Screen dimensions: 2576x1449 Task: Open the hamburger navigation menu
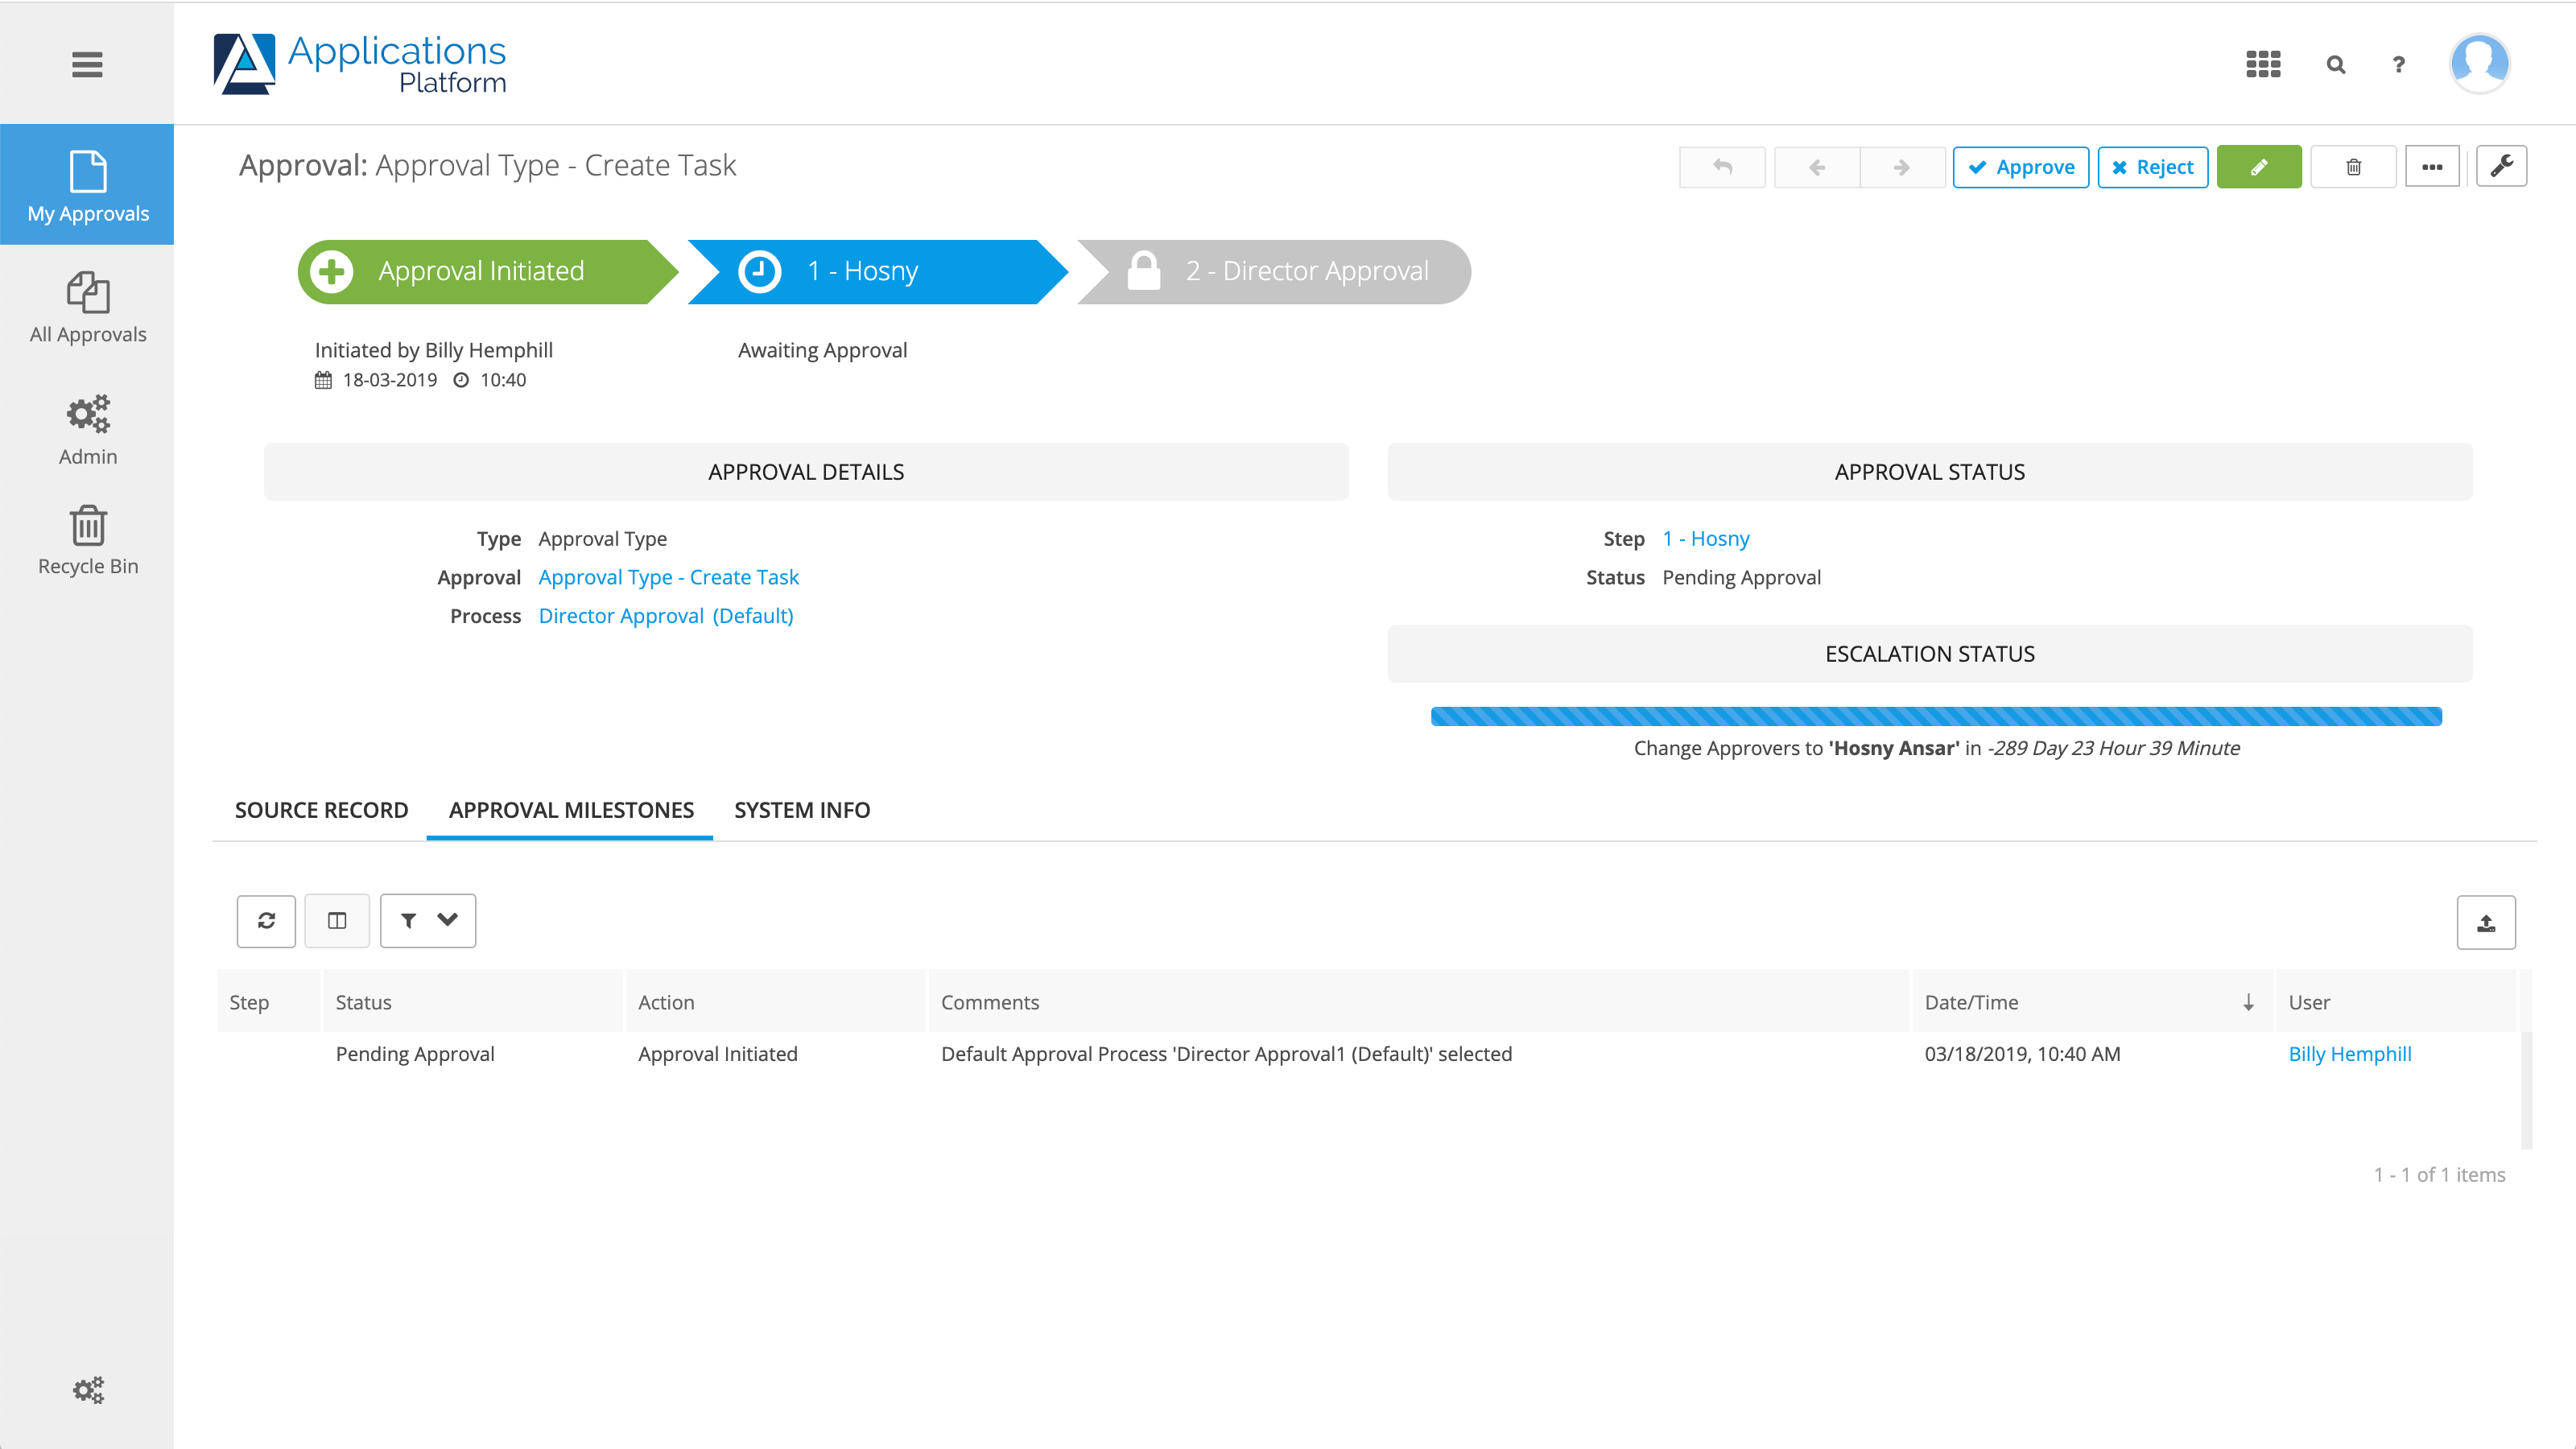coord(87,65)
